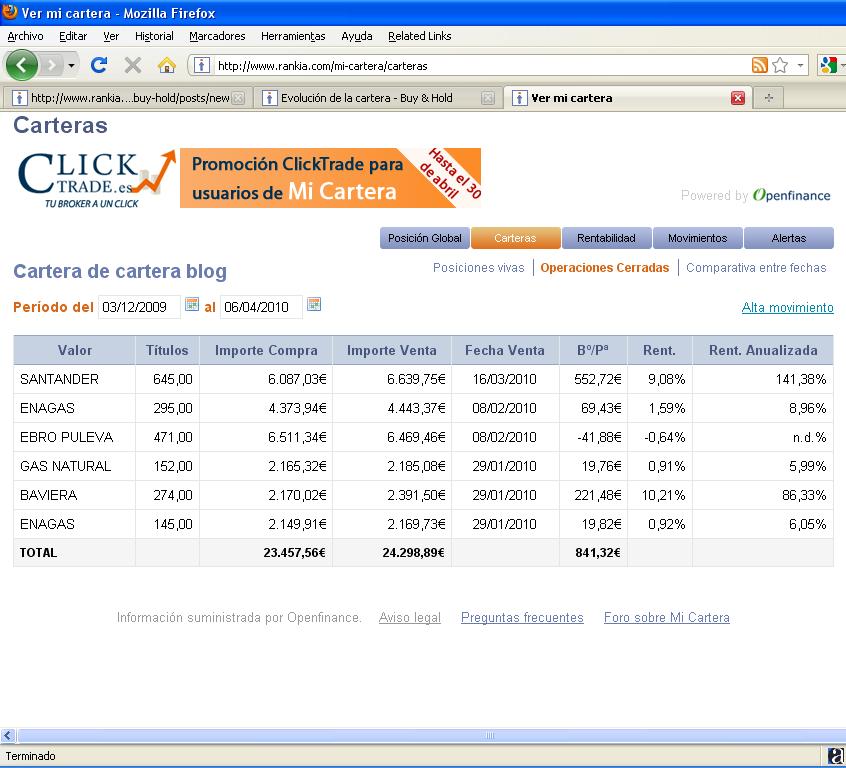Select the Carteras section button
The width and height of the screenshot is (846, 768).
tap(515, 238)
